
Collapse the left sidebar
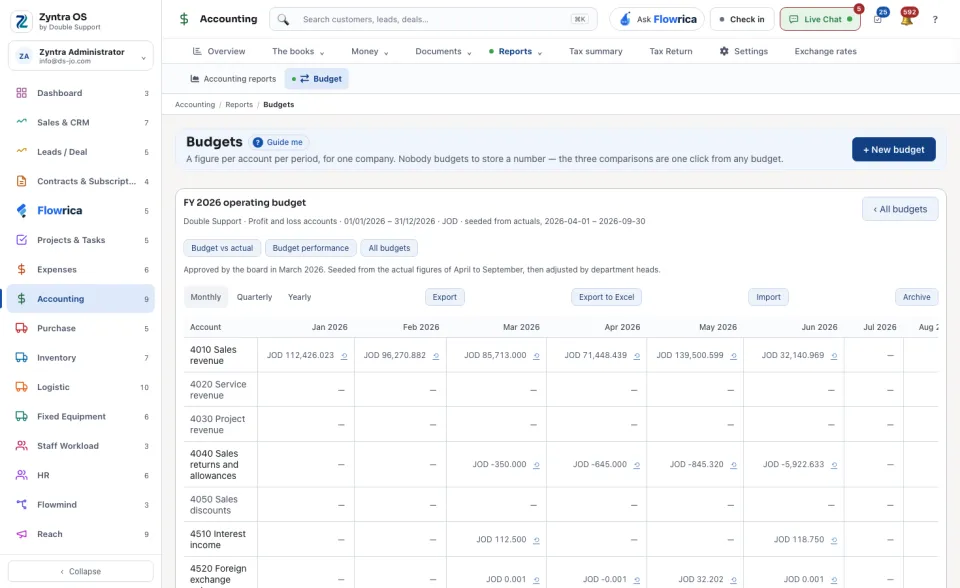[x=81, y=571]
